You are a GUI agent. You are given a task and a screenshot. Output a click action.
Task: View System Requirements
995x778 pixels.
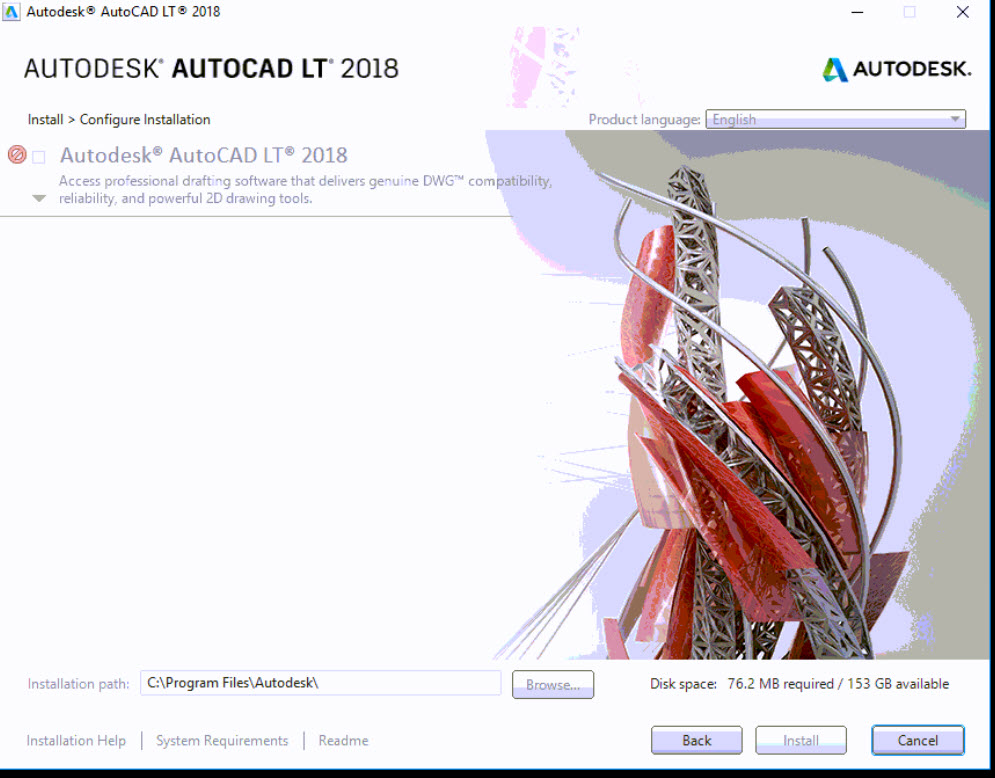pos(221,740)
